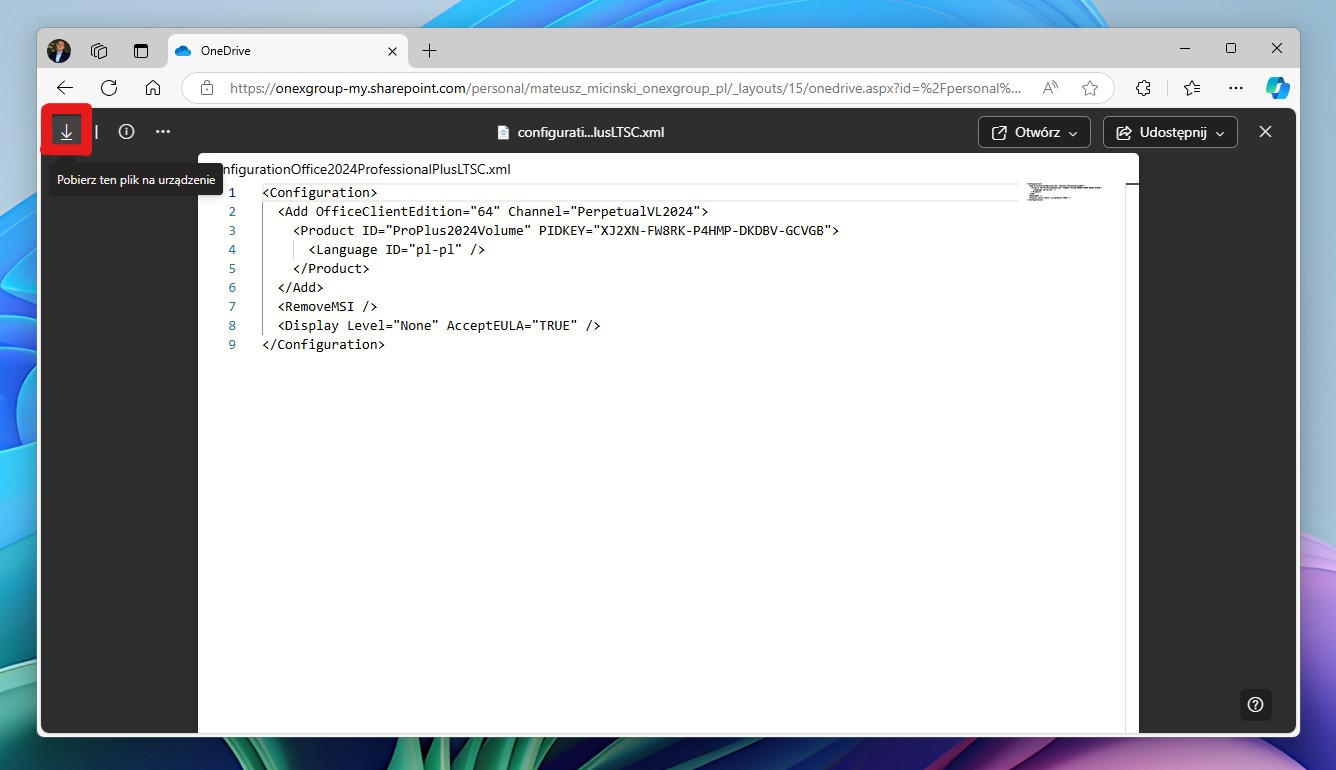Open Read aloud in address bar
Screen dimensions: 1336x770
[1050, 88]
